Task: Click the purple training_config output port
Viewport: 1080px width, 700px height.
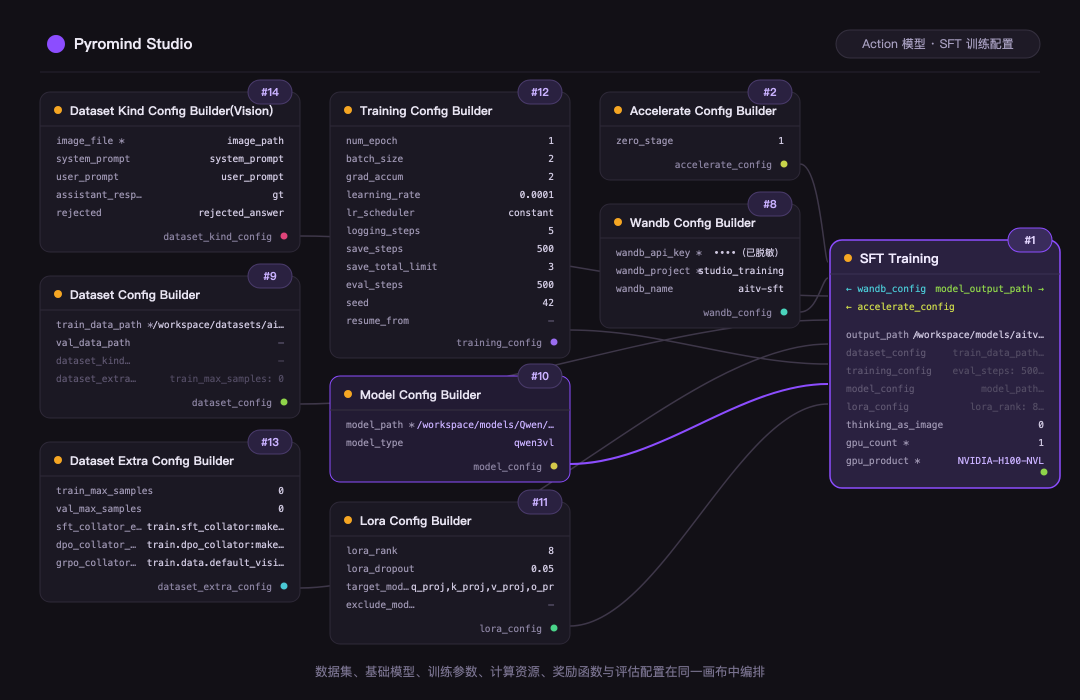Action: [x=554, y=342]
